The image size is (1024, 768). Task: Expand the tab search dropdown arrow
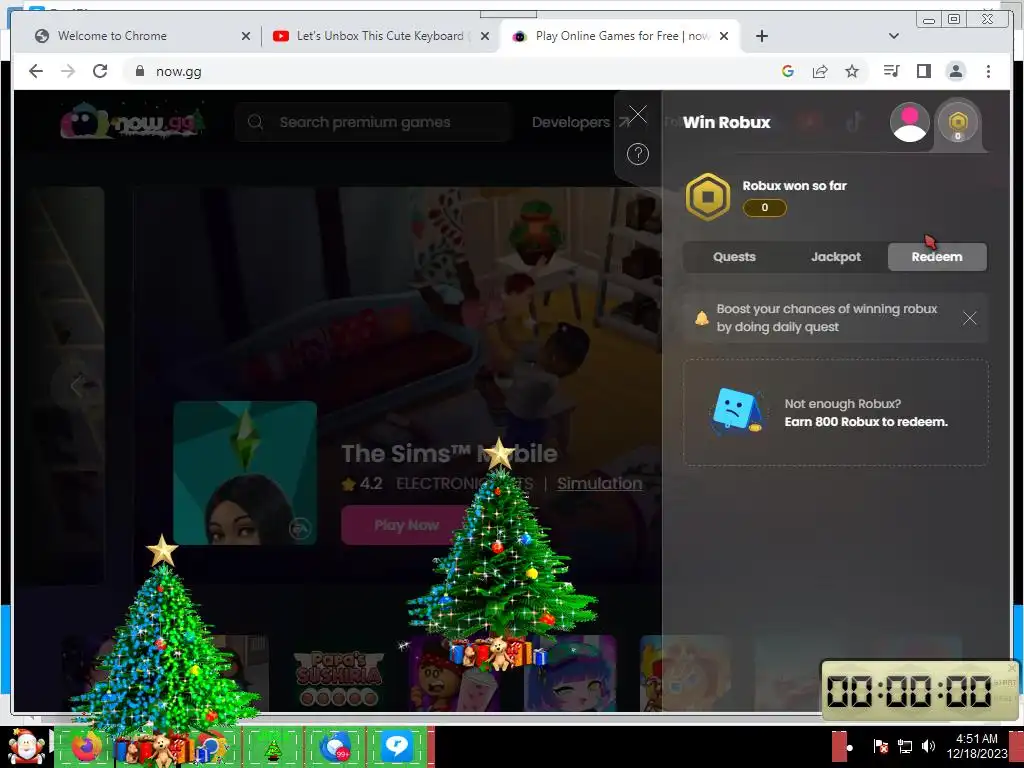[x=893, y=36]
